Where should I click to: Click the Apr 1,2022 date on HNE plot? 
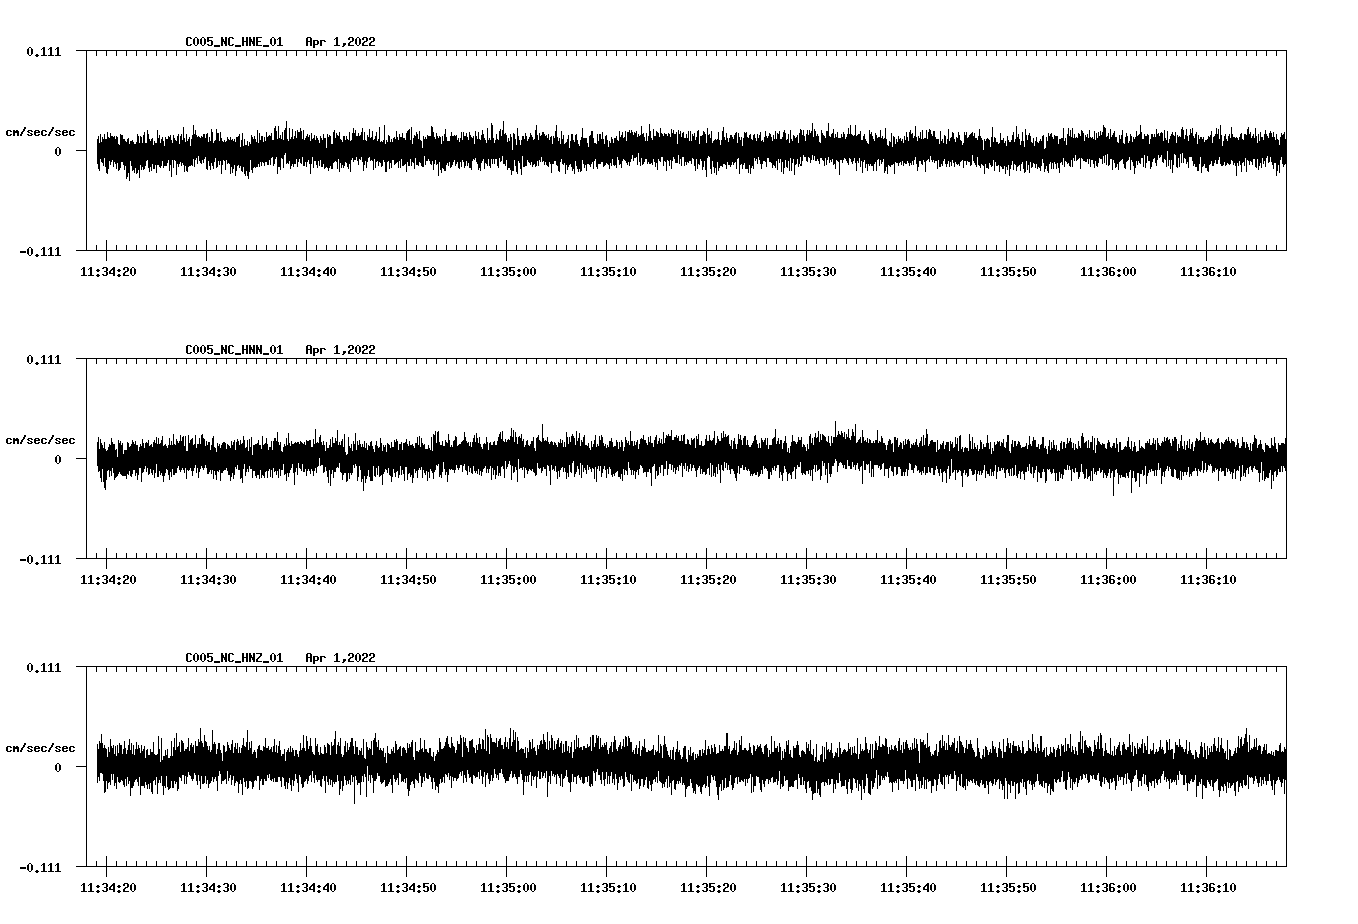341,42
